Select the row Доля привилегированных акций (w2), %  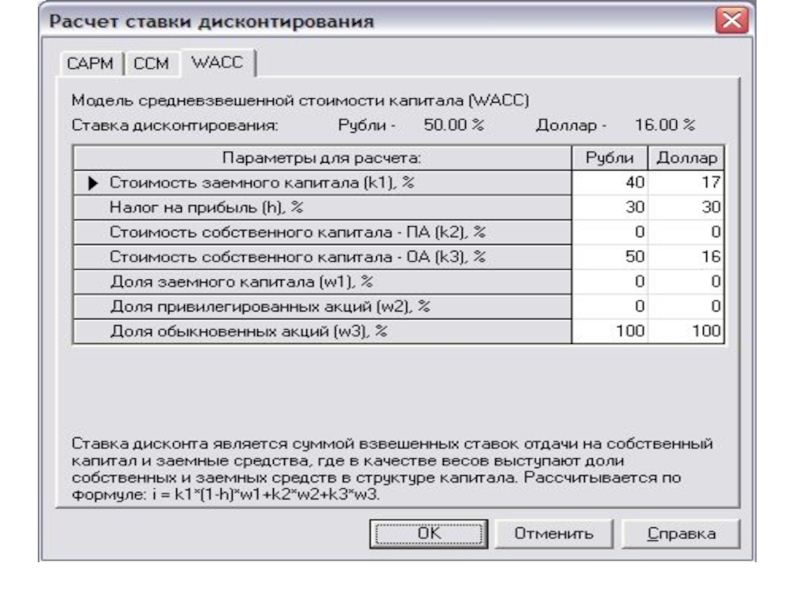click(x=322, y=306)
